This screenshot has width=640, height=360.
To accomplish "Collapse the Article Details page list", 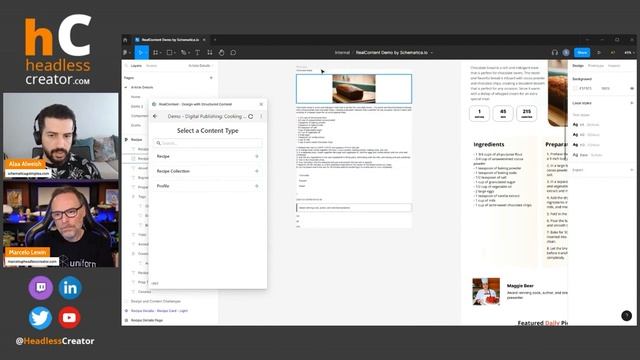I will coord(126,87).
